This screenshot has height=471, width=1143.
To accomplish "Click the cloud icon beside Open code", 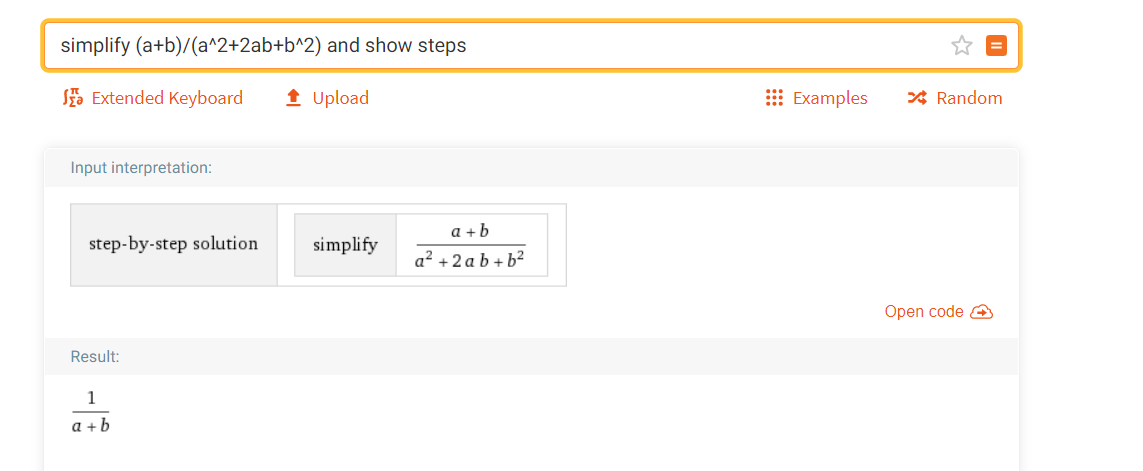I will click(982, 312).
